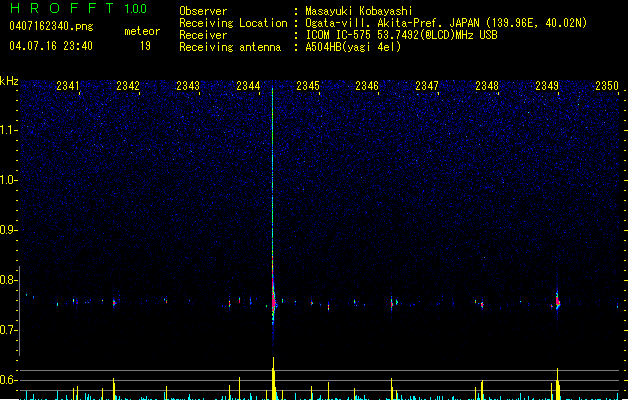This screenshot has height=400, width=629.
Task: Click the 2348 time marker
Action: (x=487, y=86)
